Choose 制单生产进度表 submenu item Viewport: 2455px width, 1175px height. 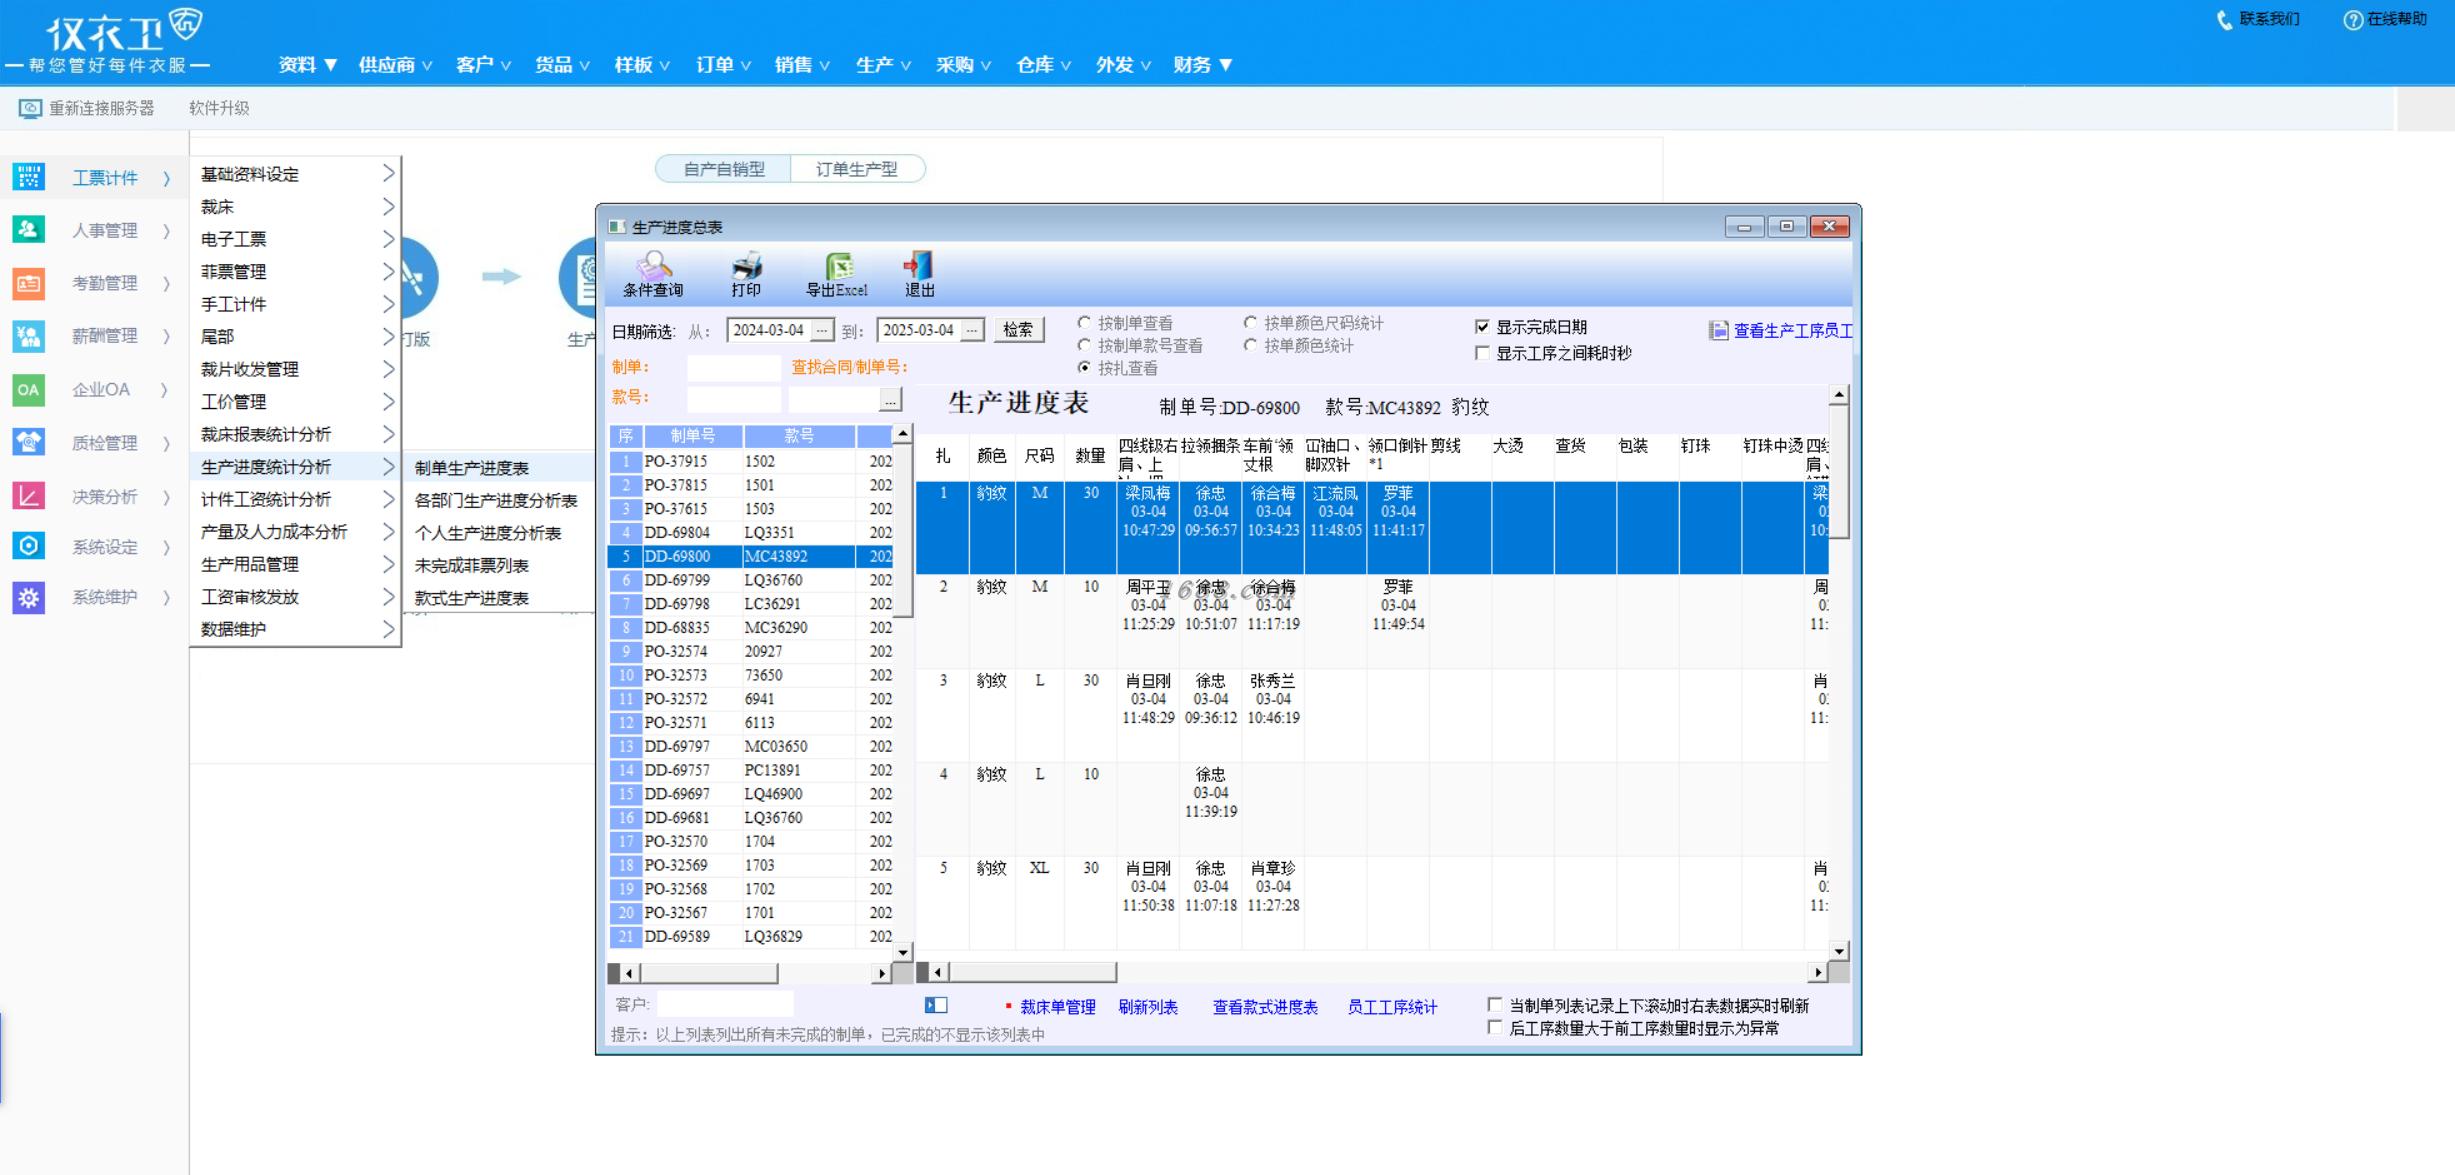pyautogui.click(x=499, y=468)
